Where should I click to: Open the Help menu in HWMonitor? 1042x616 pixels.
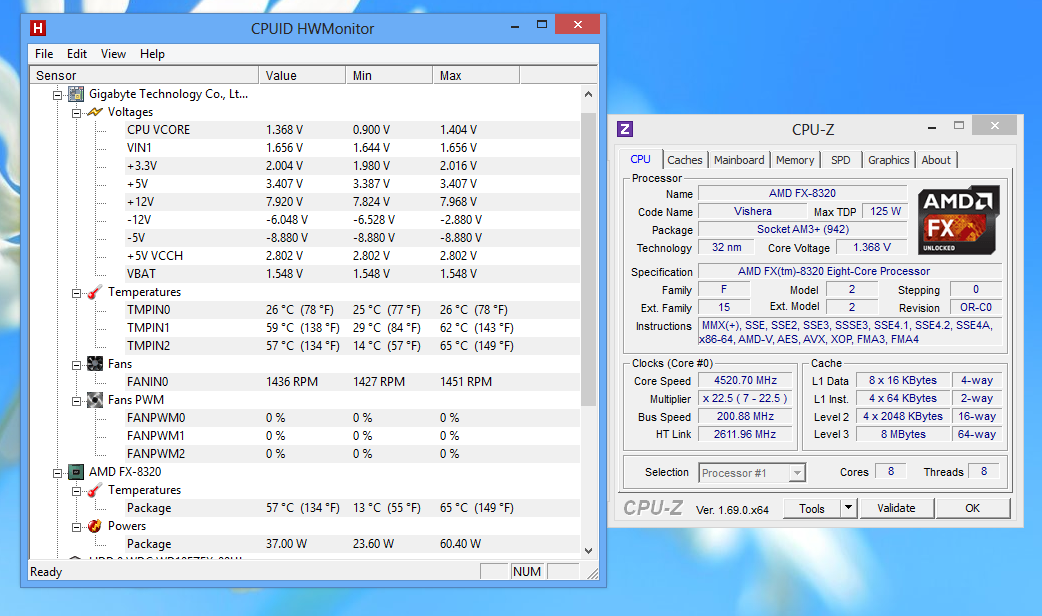tap(152, 54)
